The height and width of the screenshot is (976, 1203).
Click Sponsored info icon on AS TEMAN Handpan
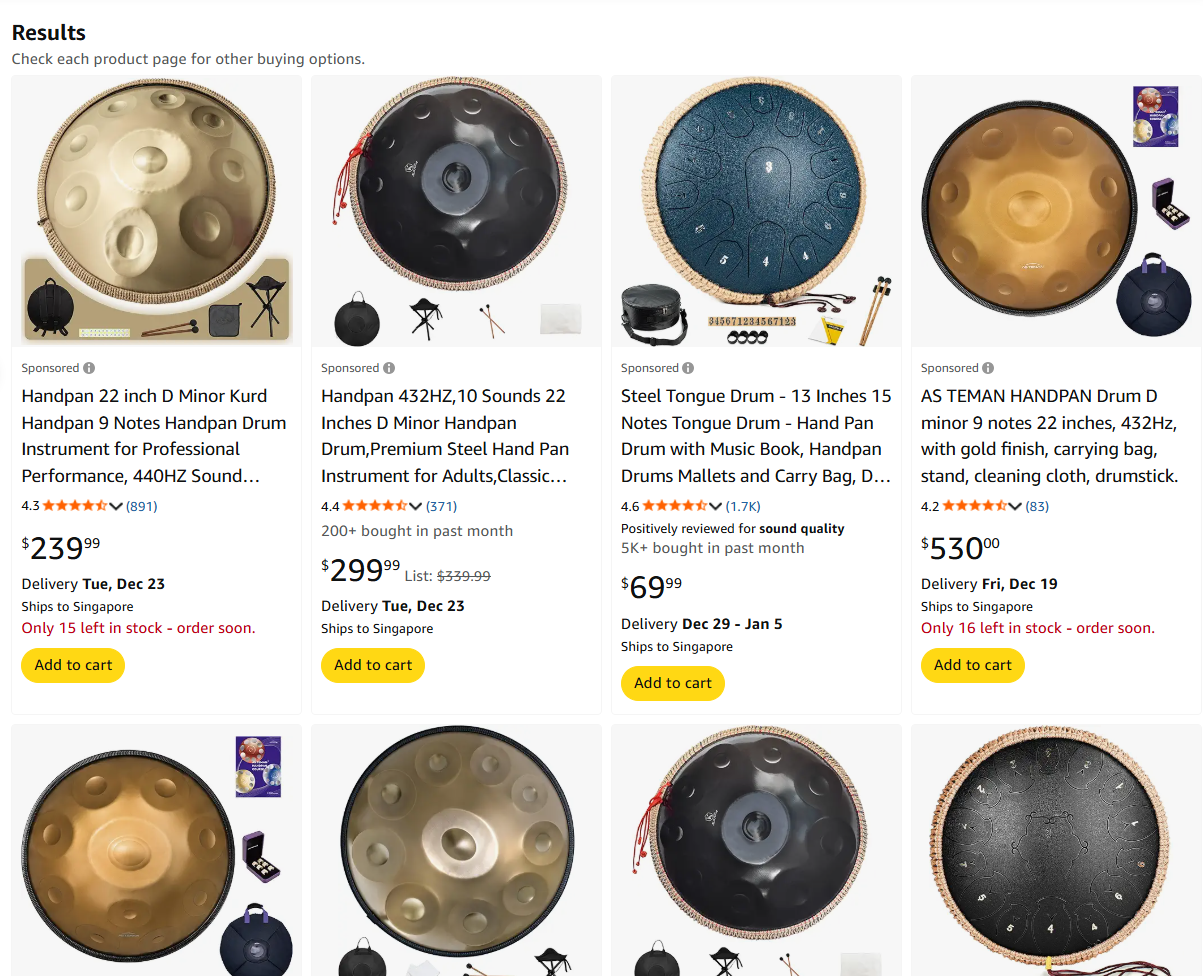tap(988, 368)
